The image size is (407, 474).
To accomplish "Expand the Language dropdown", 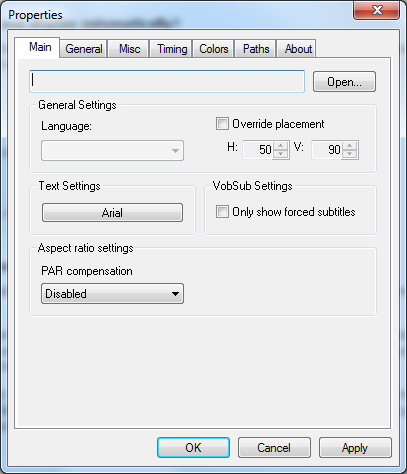I will pyautogui.click(x=112, y=151).
